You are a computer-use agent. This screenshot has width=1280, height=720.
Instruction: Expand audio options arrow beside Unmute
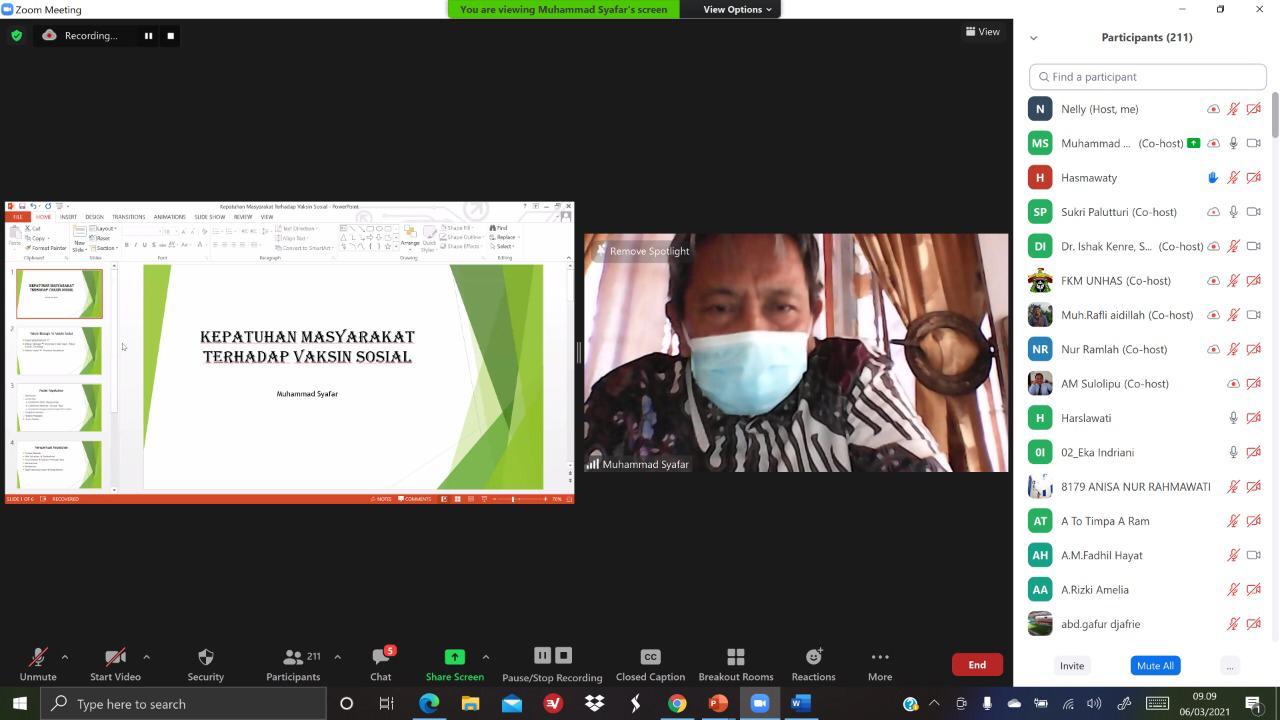click(x=65, y=657)
